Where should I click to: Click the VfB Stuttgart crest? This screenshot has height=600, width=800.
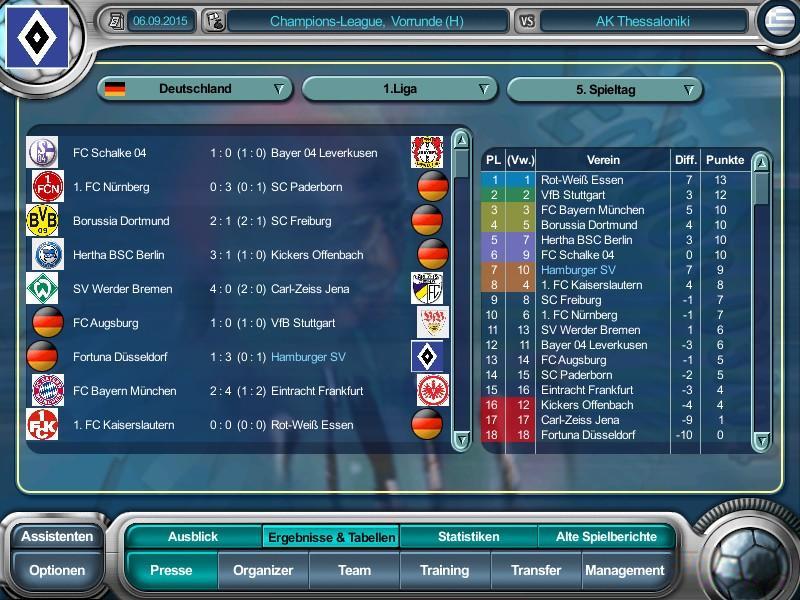[x=433, y=322]
